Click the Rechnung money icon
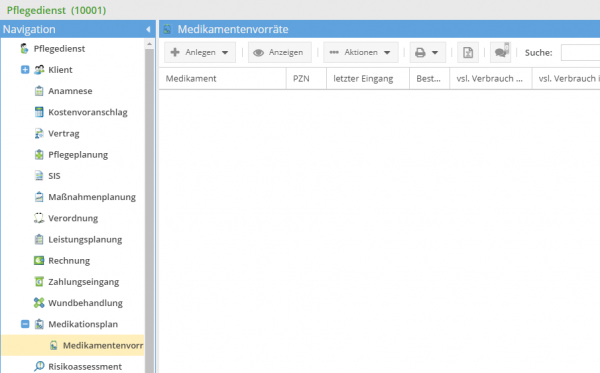The image size is (600, 373). [x=39, y=261]
